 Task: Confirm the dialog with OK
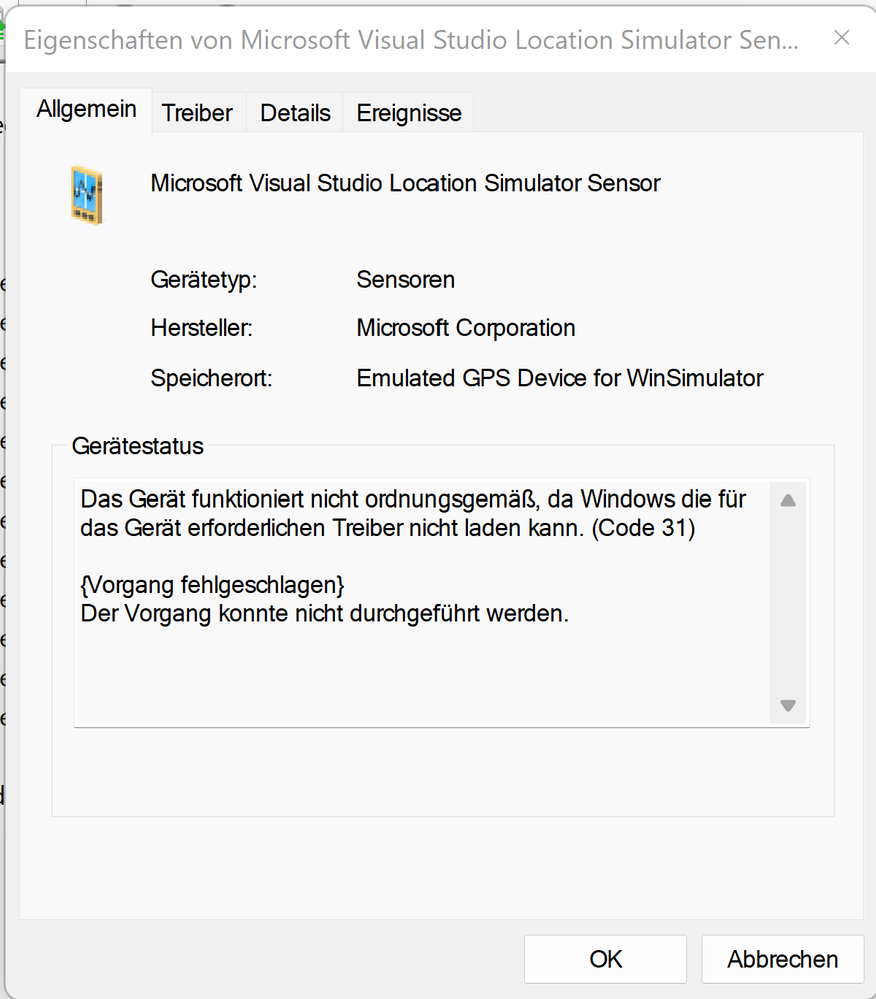pos(605,958)
